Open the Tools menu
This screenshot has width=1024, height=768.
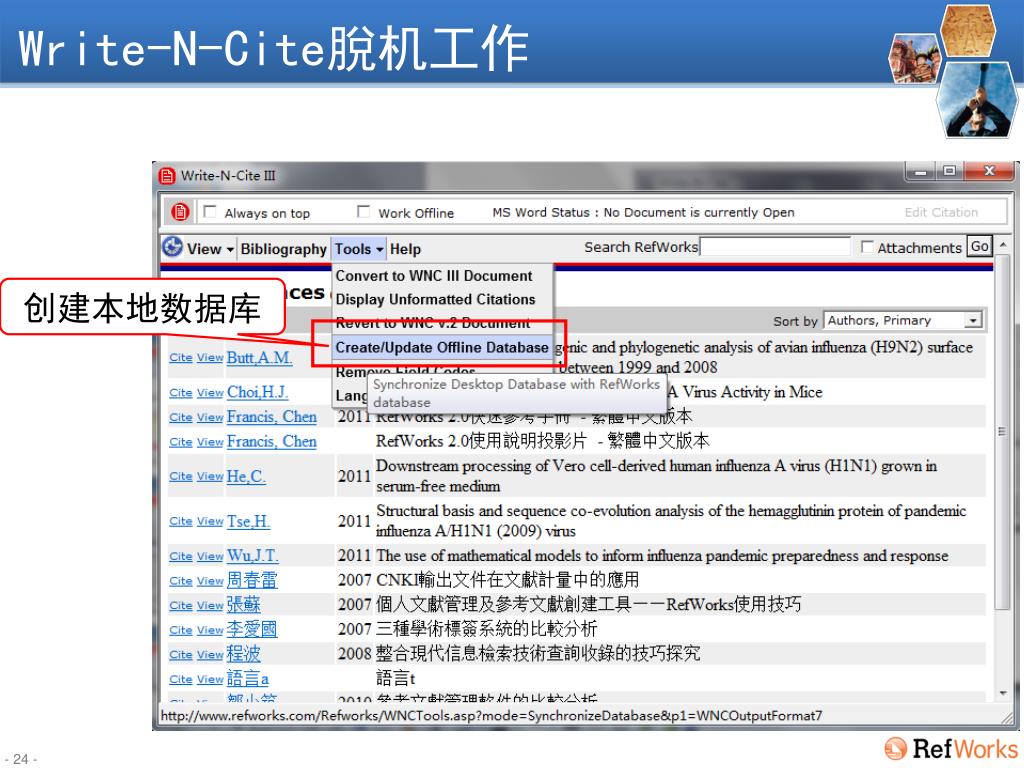coord(359,249)
